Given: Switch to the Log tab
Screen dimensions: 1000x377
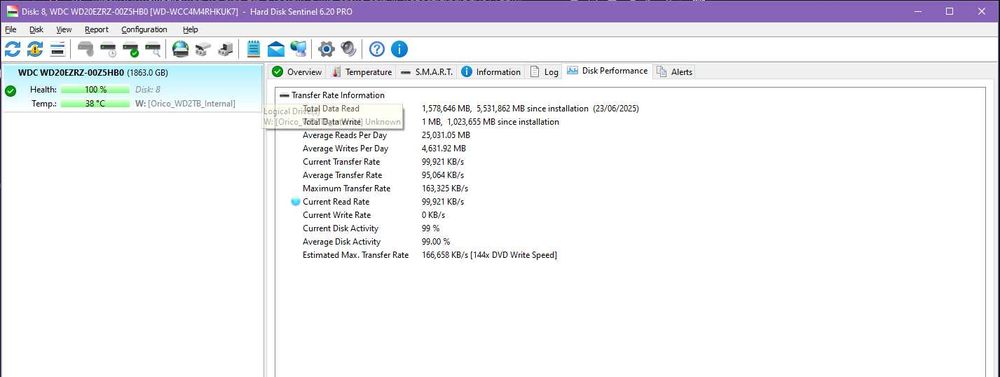Looking at the screenshot, I should [x=544, y=71].
